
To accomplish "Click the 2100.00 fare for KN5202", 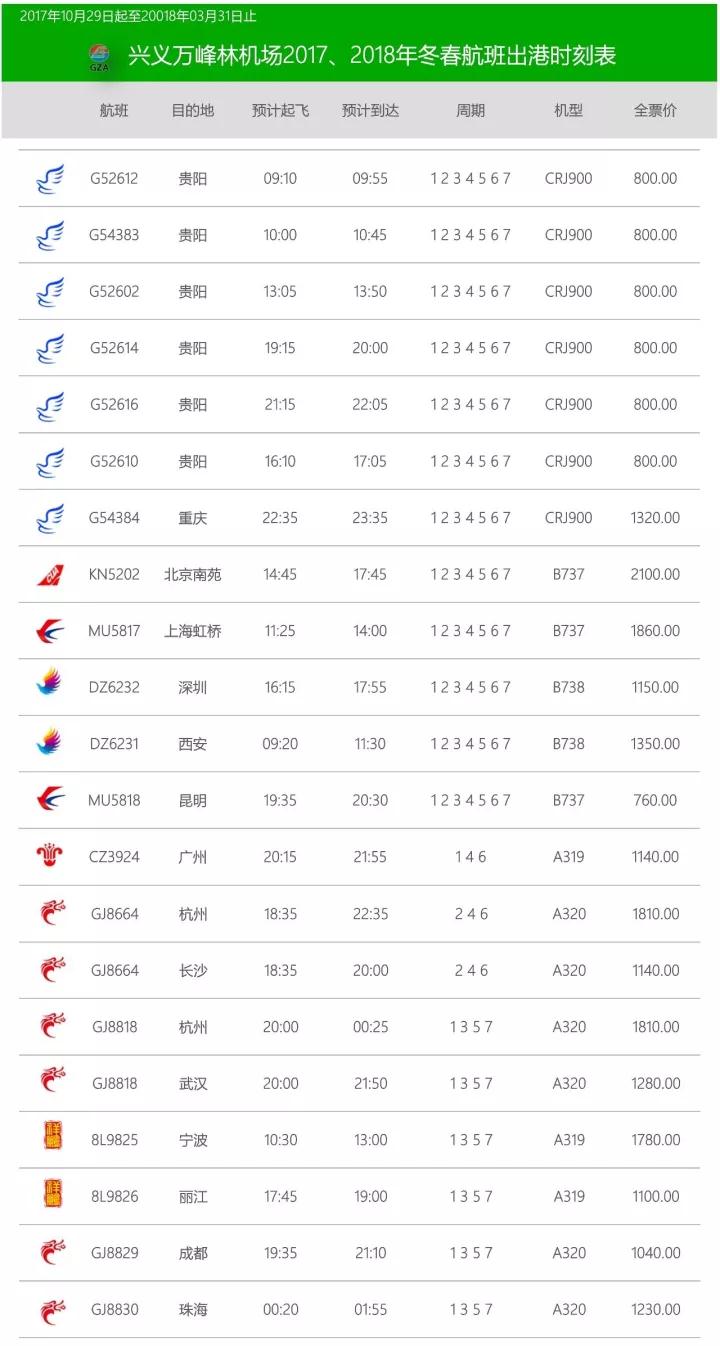I will point(655,575).
